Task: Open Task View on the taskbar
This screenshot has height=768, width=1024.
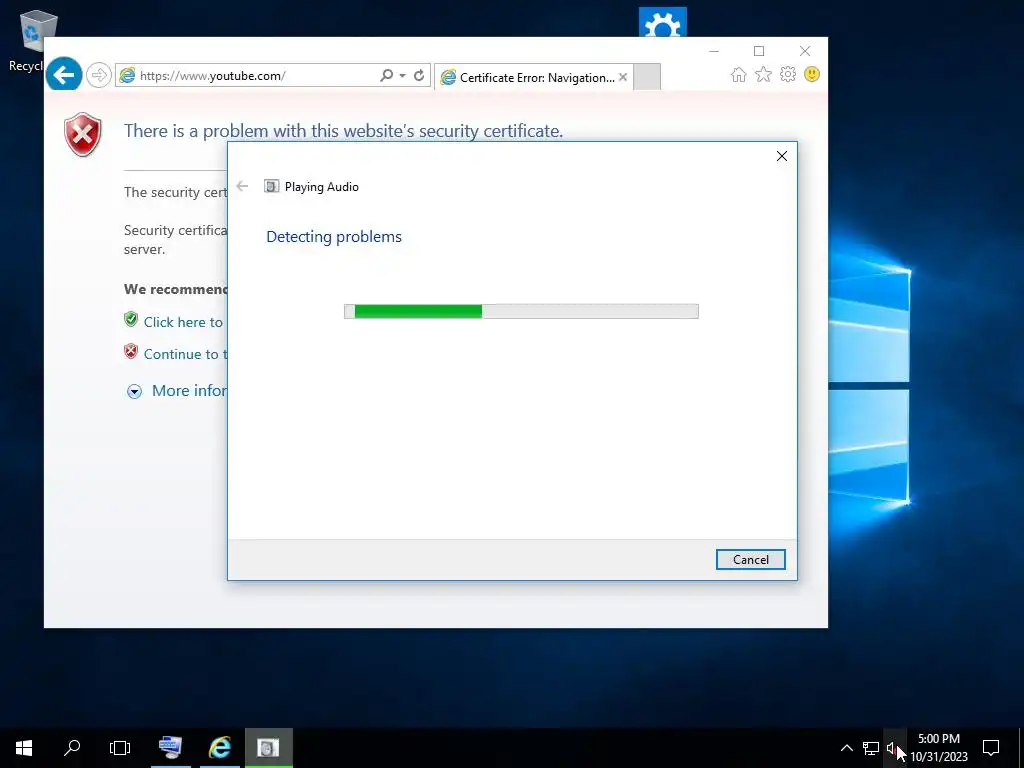Action: coord(120,748)
